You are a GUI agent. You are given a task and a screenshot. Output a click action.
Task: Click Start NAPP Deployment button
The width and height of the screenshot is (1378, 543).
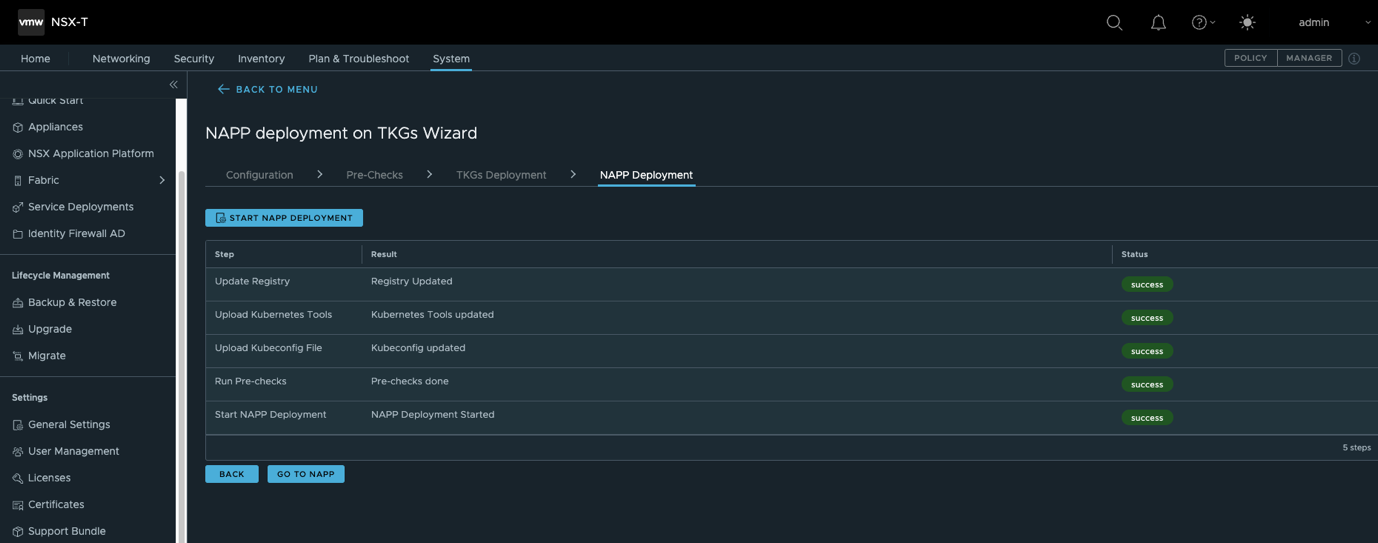coord(284,218)
